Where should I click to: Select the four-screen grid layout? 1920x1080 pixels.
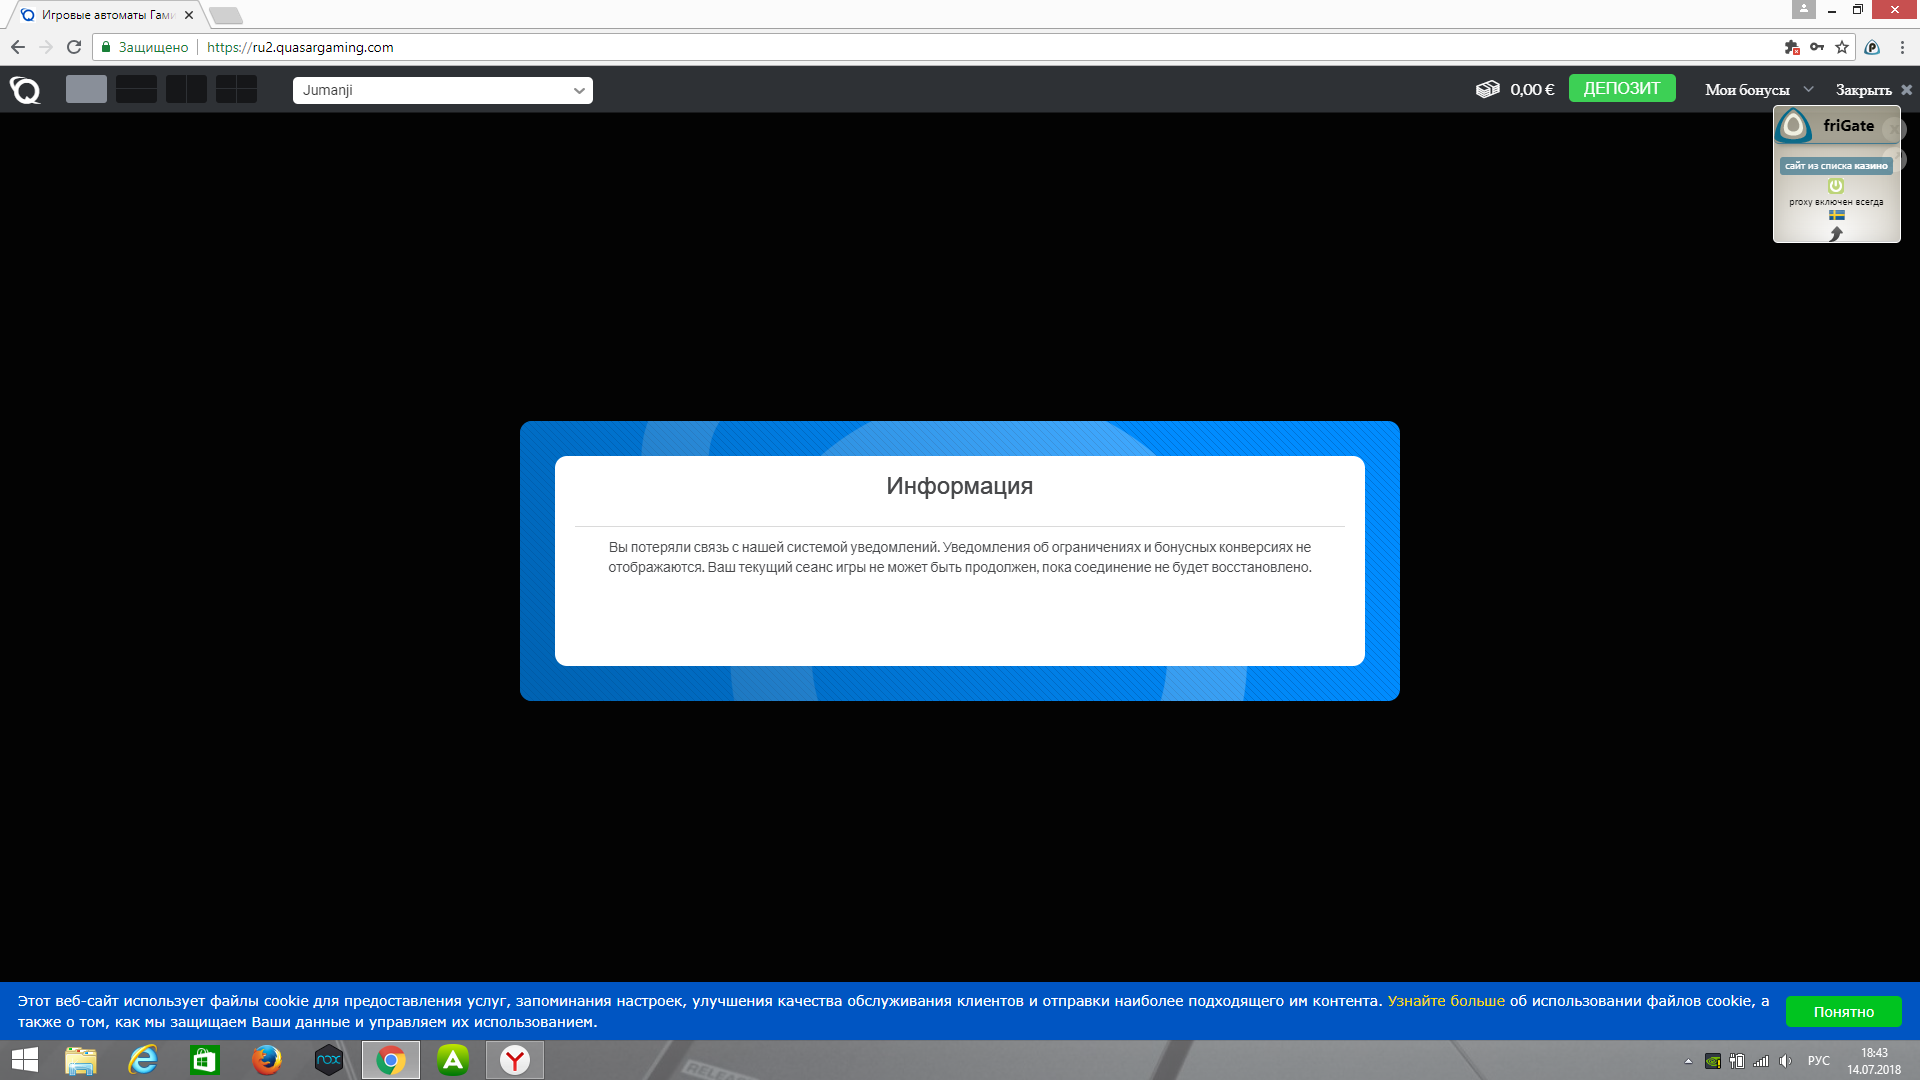(236, 90)
